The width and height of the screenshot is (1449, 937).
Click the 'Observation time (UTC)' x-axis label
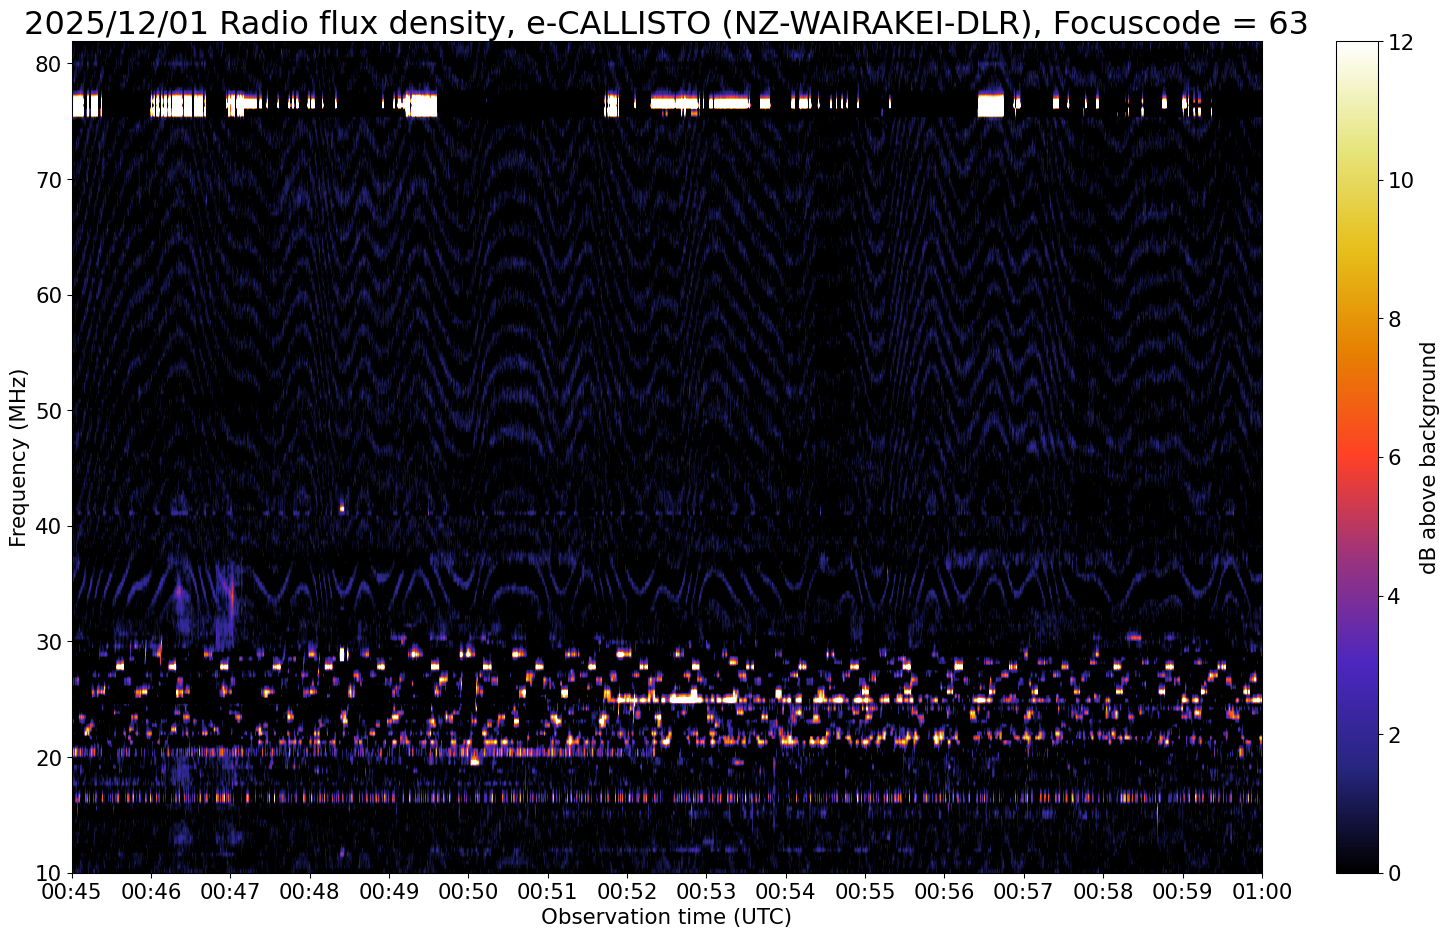pyautogui.click(x=666, y=917)
